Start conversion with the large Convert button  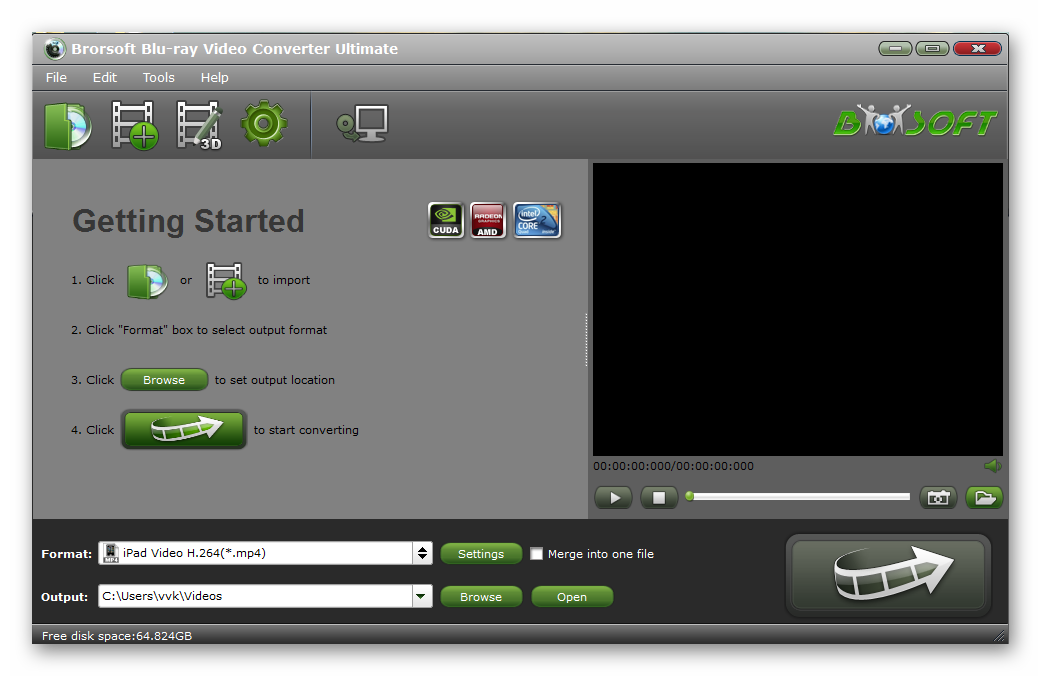click(888, 574)
